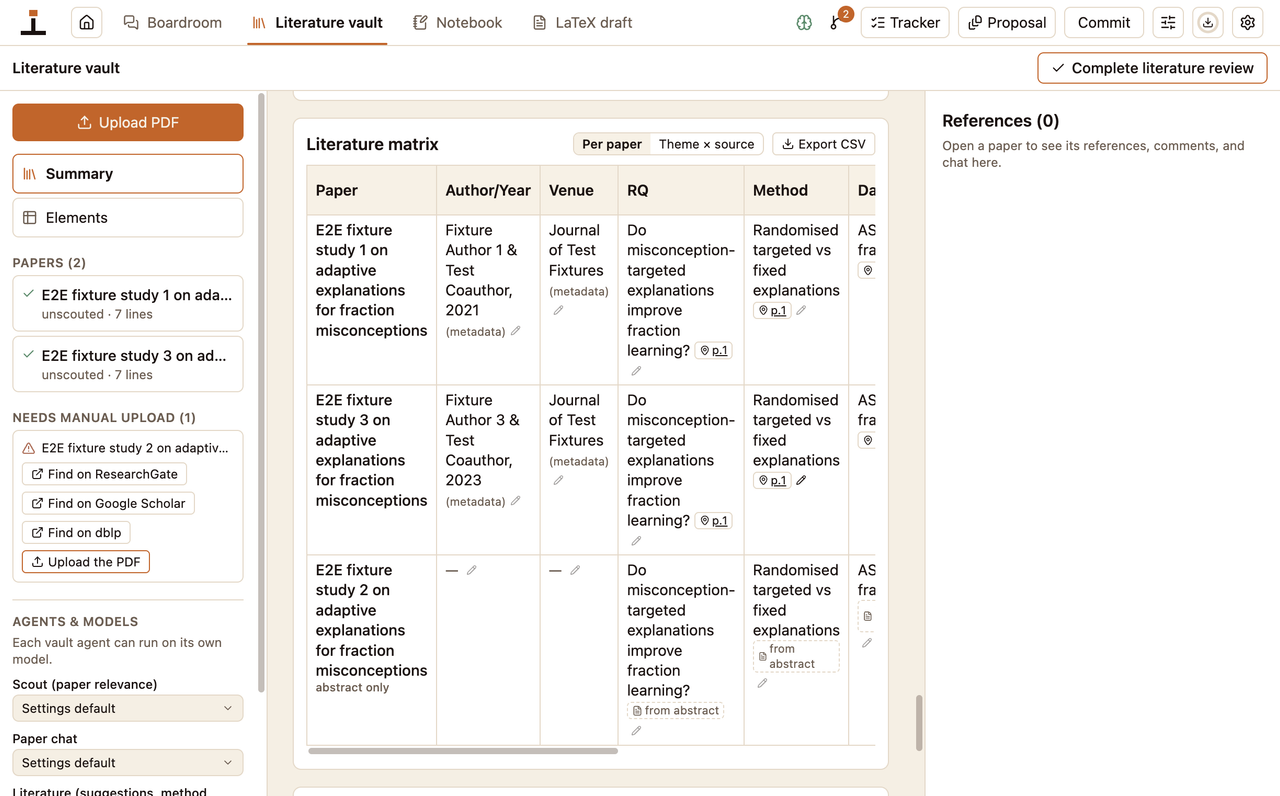Edit Venue pencil in study 3 row
1280x796 pixels.
pos(558,480)
